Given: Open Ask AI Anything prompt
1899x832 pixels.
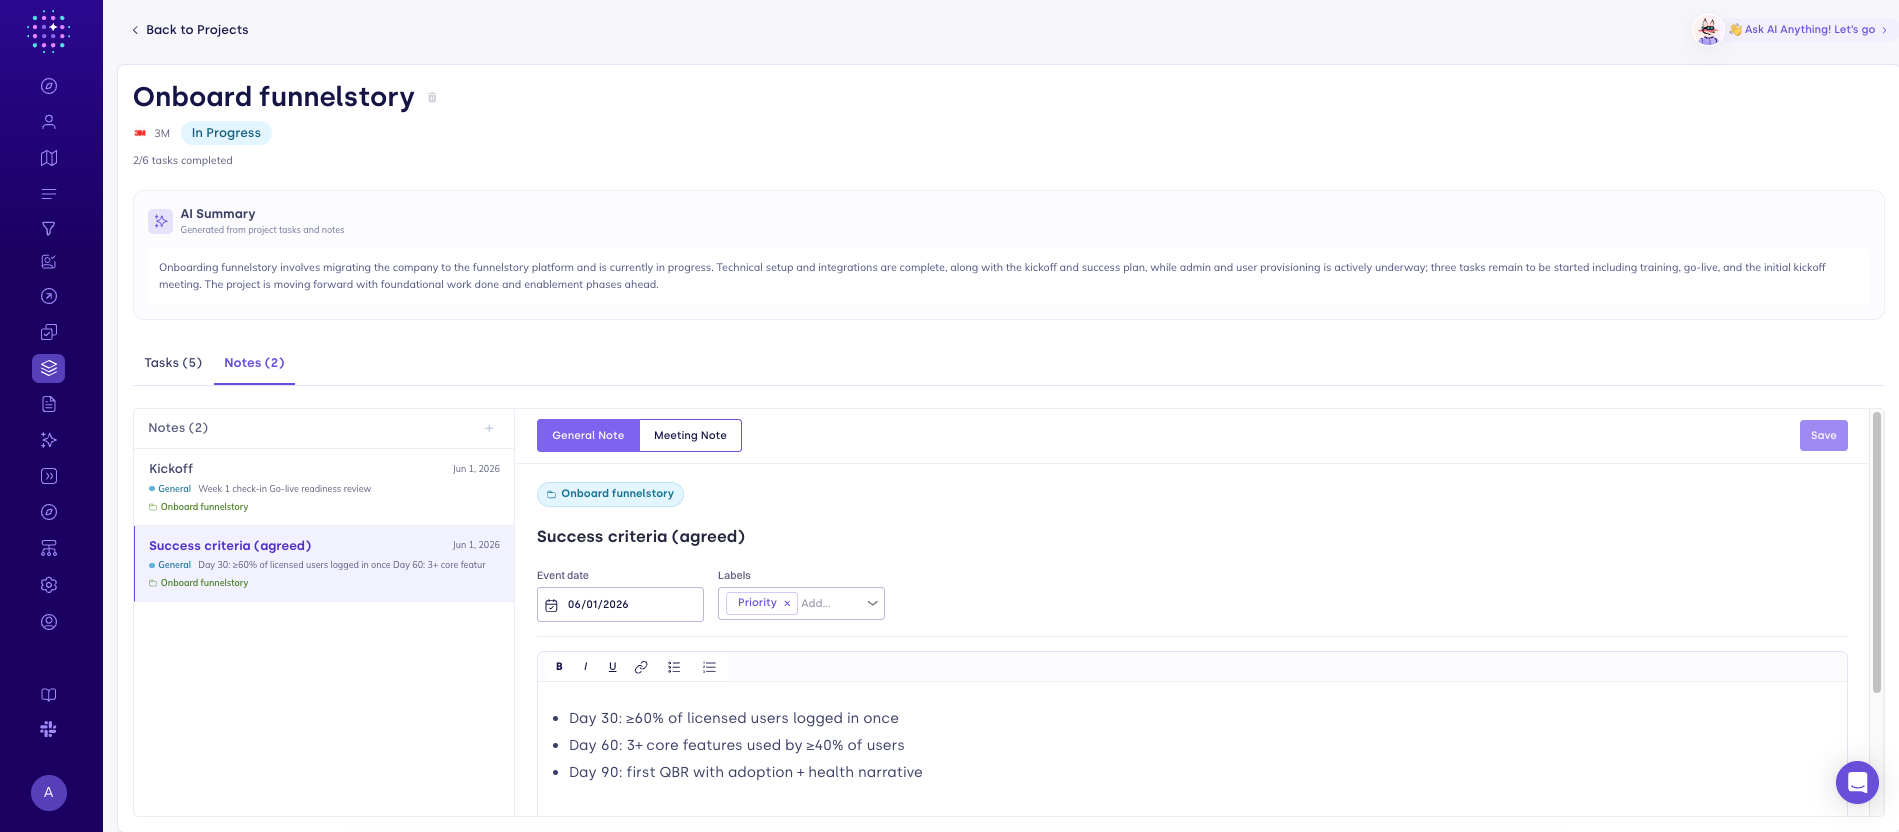Looking at the screenshot, I should [1809, 30].
